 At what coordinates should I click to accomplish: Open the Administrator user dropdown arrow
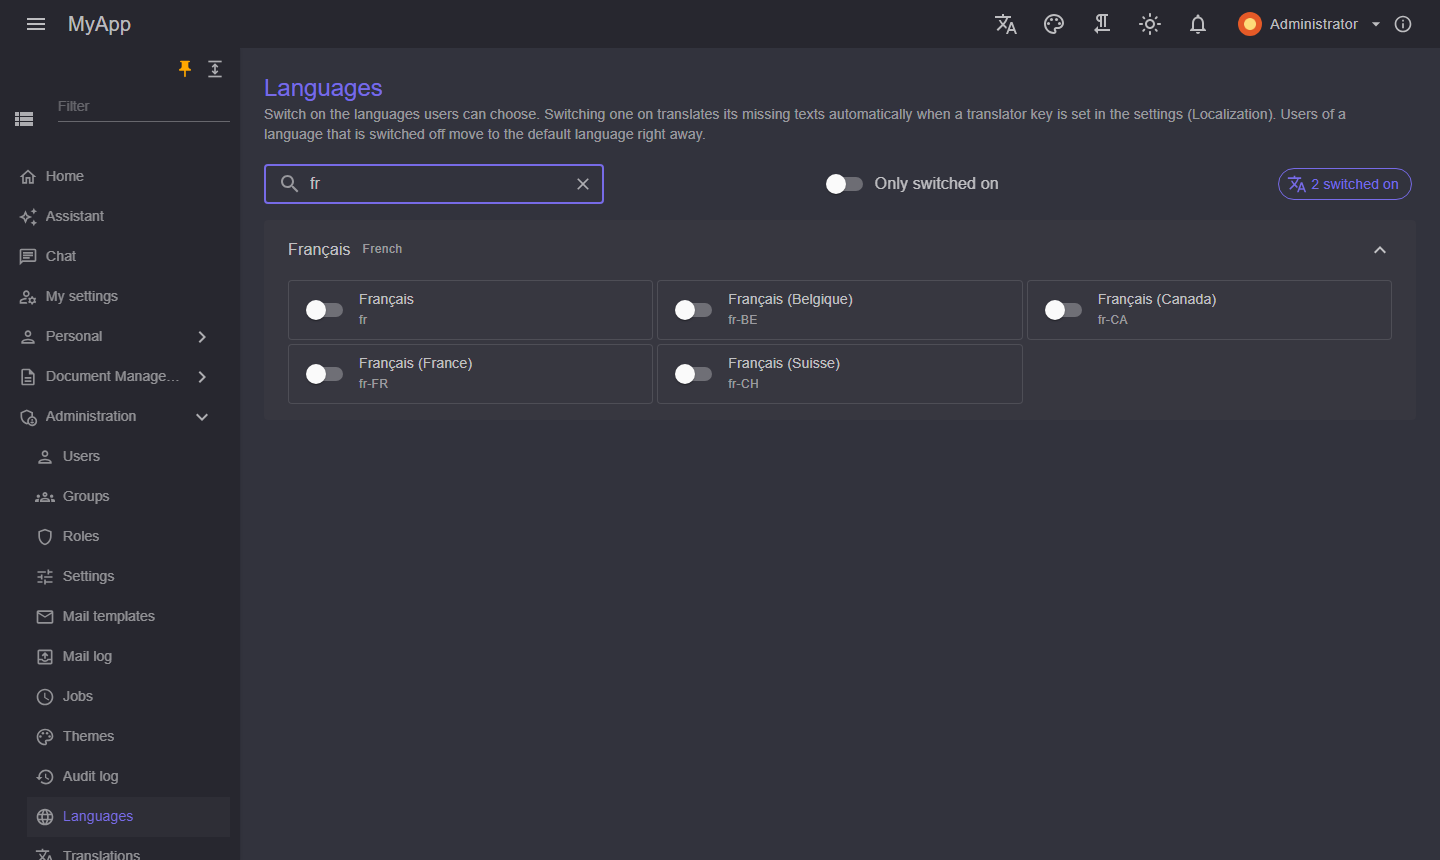click(x=1376, y=24)
